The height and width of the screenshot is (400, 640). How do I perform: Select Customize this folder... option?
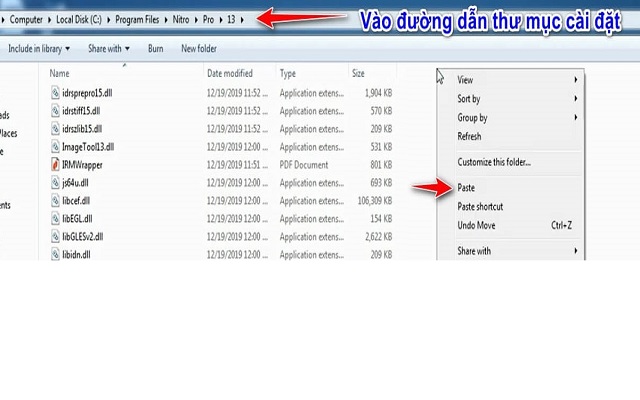(516, 162)
